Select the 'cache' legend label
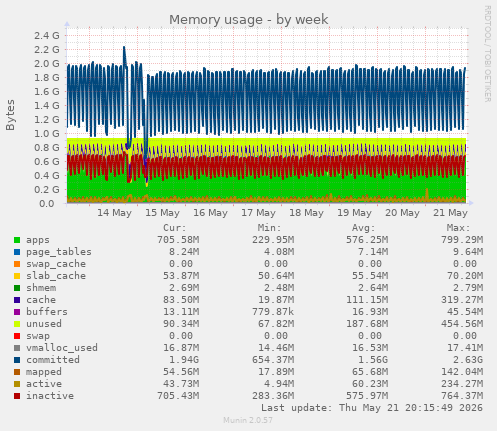Viewport: 497px width, 431px height. pos(41,300)
